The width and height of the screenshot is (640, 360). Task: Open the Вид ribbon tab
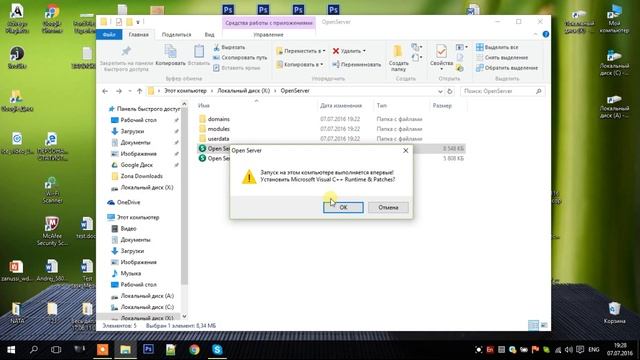[x=209, y=35]
